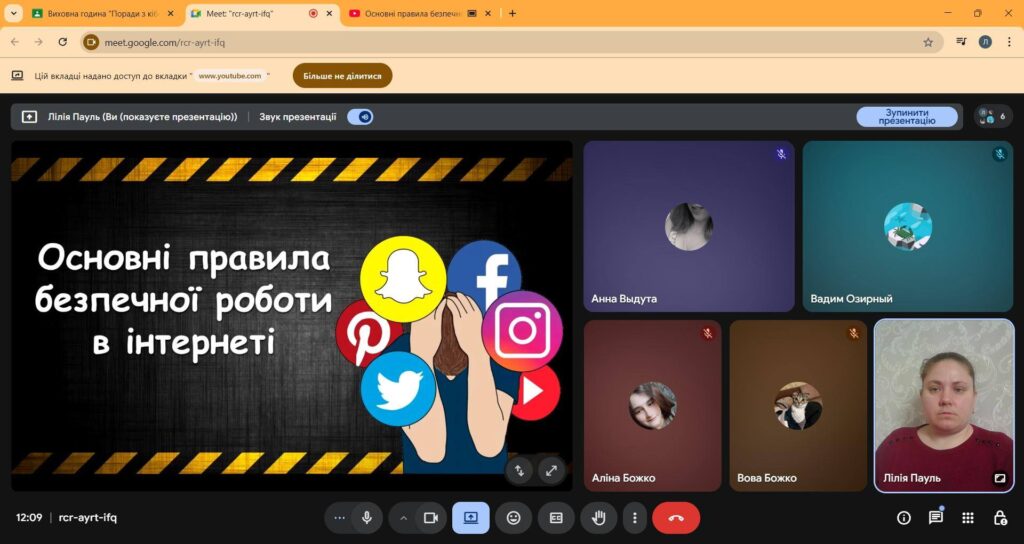Open the activities grid icon
1024x544 pixels.
pos(968,518)
